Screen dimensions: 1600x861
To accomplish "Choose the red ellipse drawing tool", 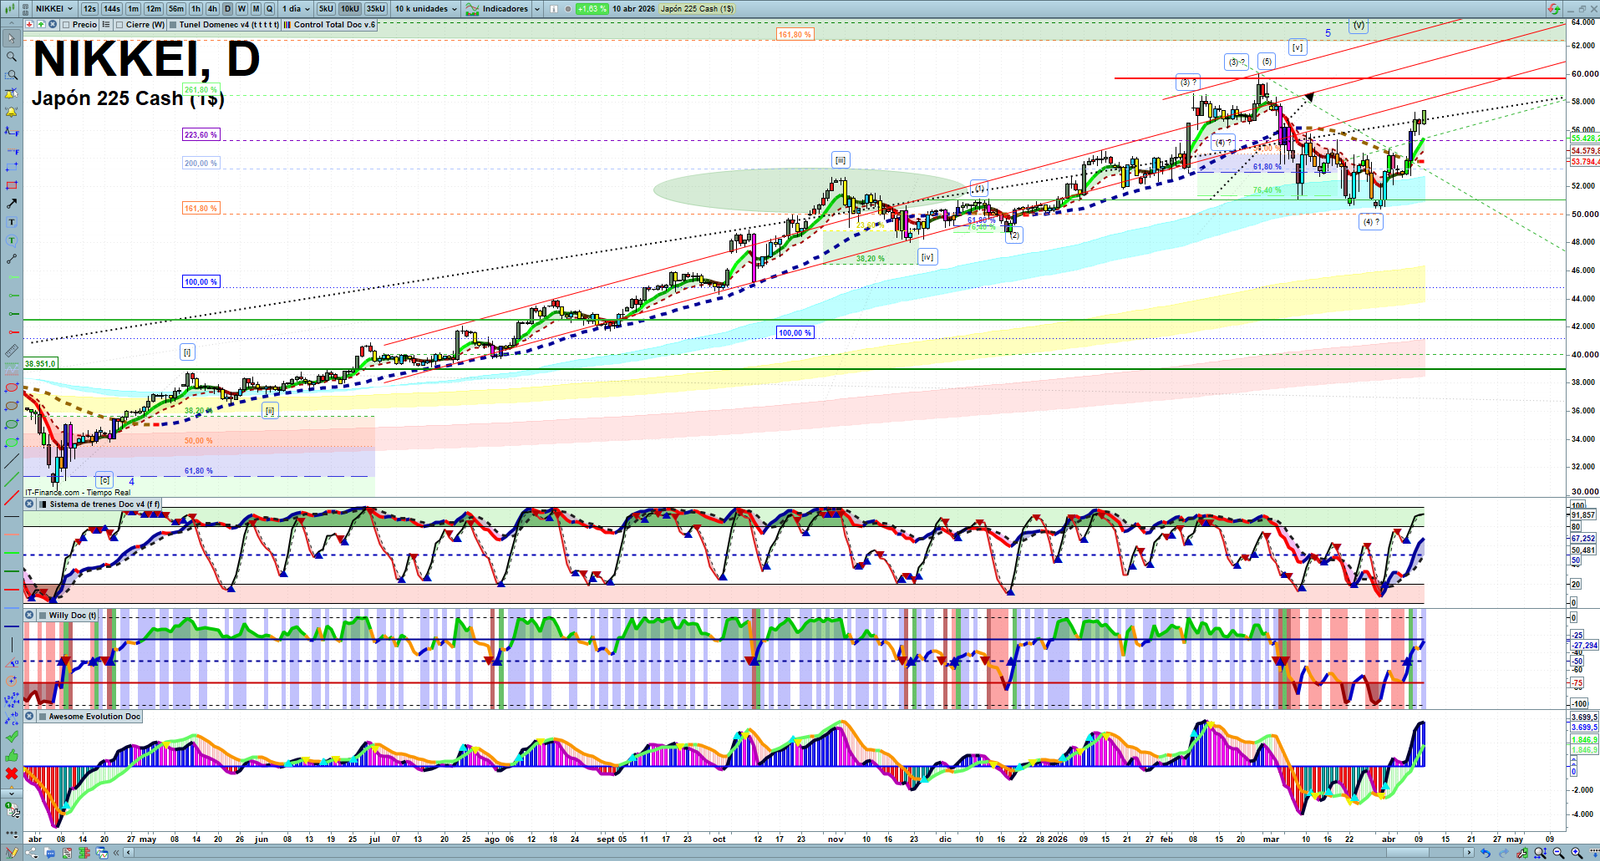I will [x=11, y=388].
